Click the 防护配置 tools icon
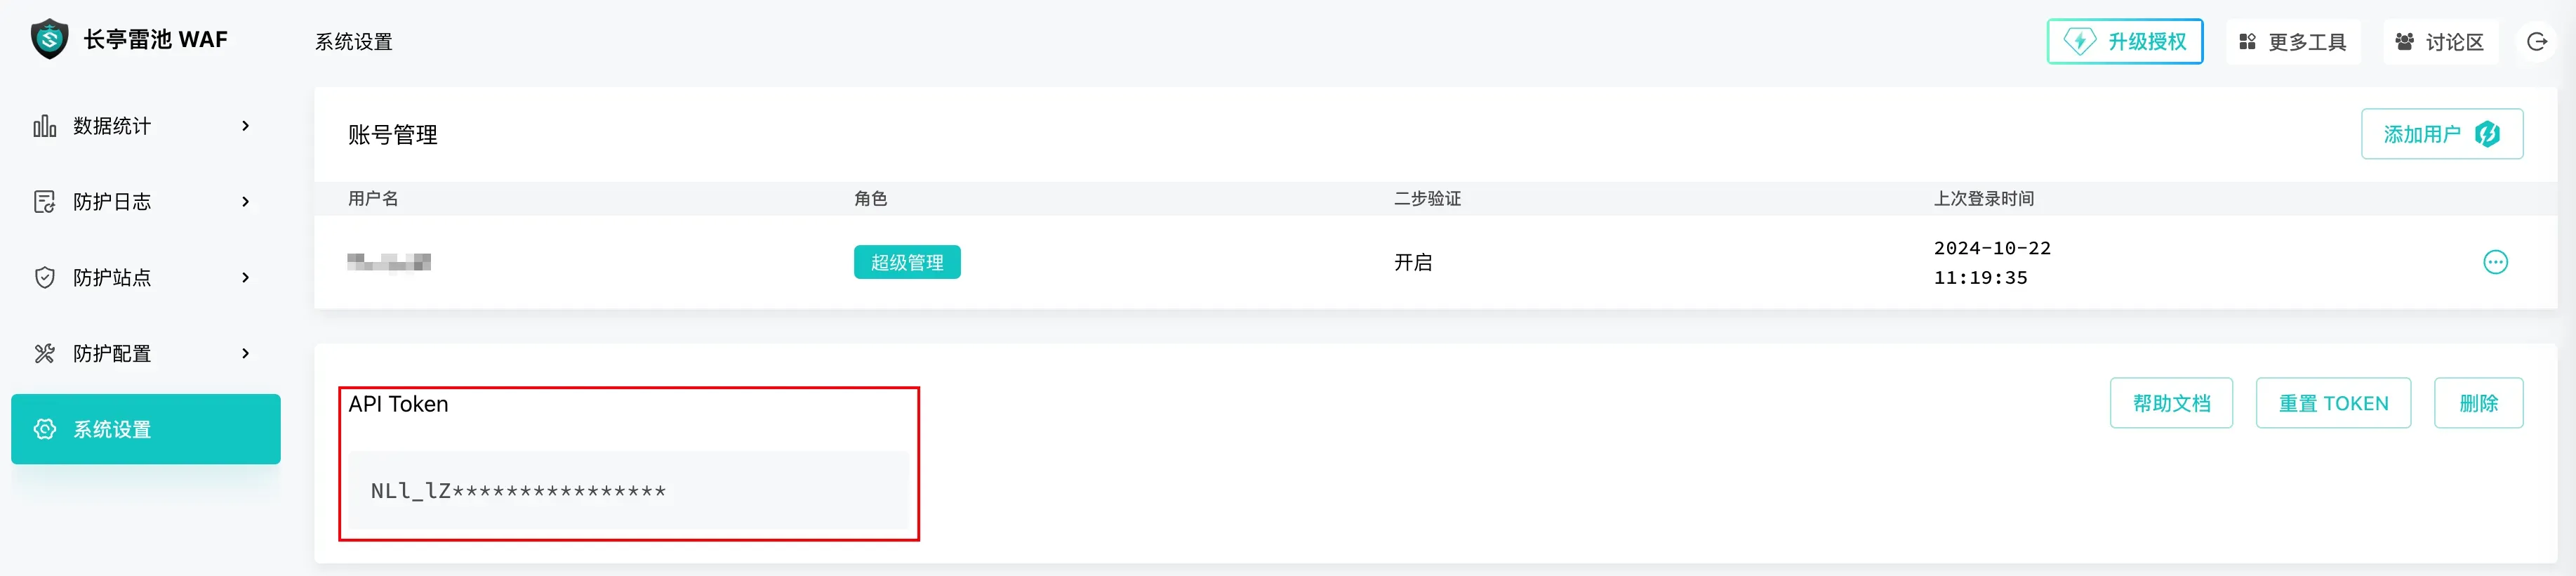Viewport: 2576px width, 576px height. point(45,354)
